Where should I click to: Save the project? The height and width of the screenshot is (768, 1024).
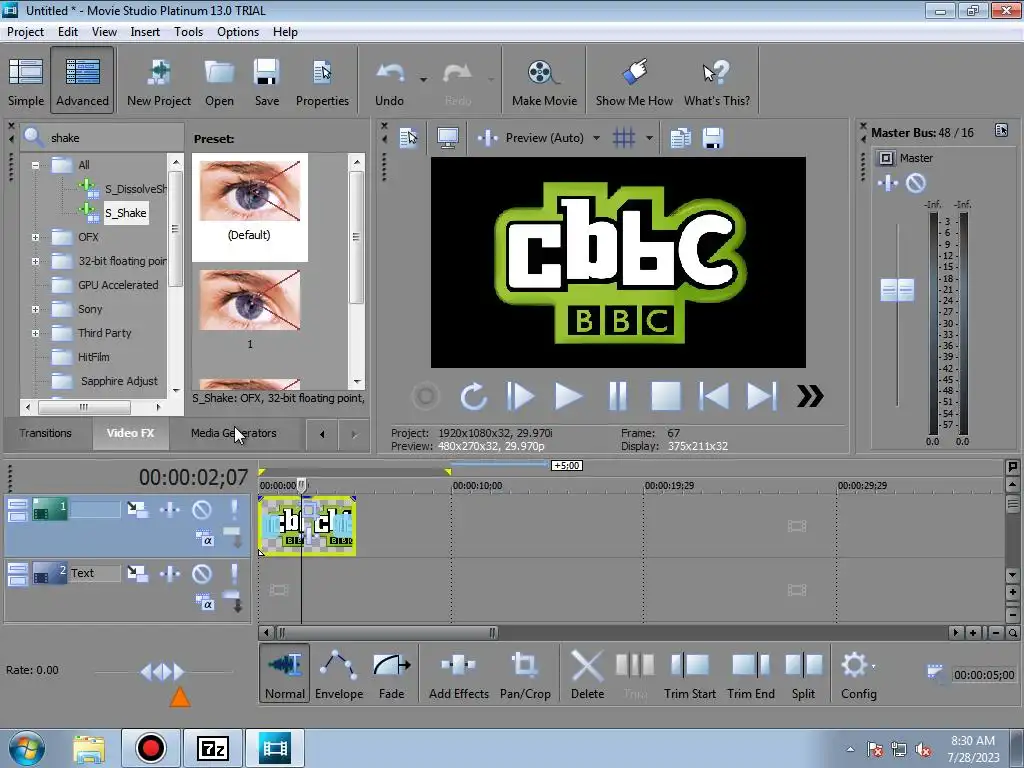(266, 82)
